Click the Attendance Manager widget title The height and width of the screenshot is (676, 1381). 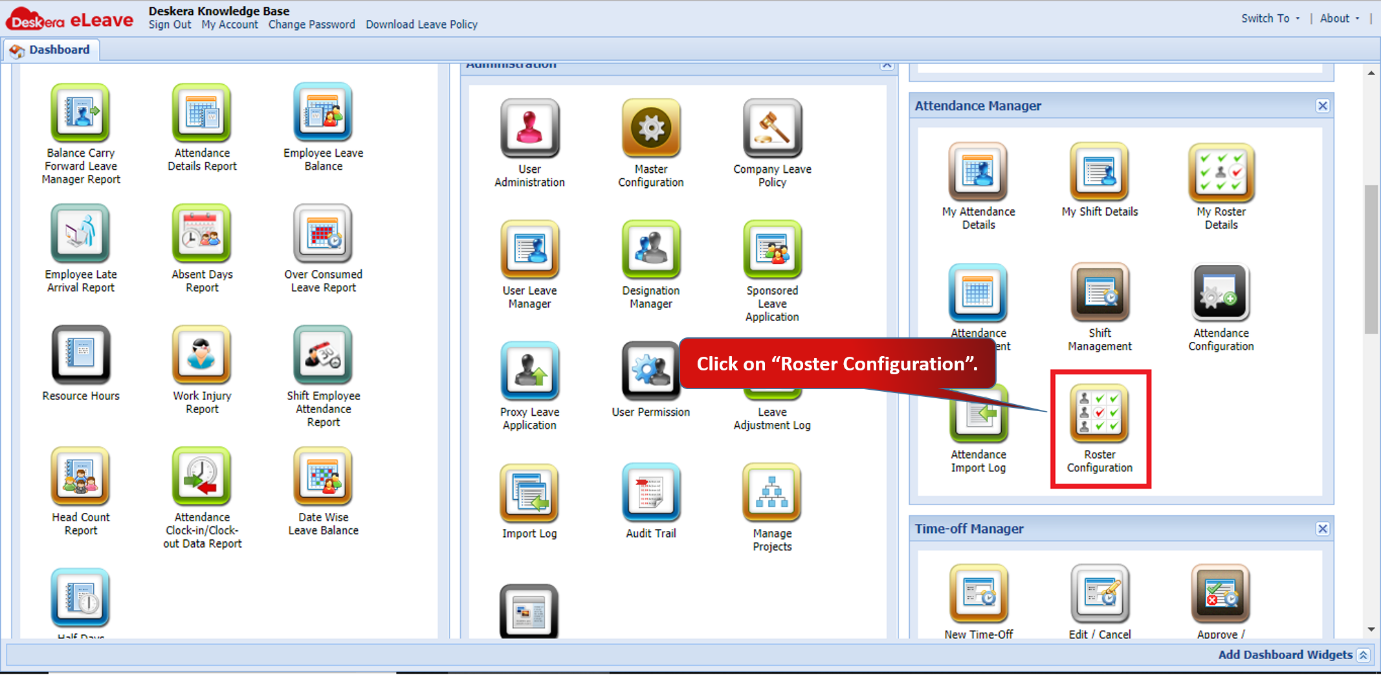tap(978, 106)
